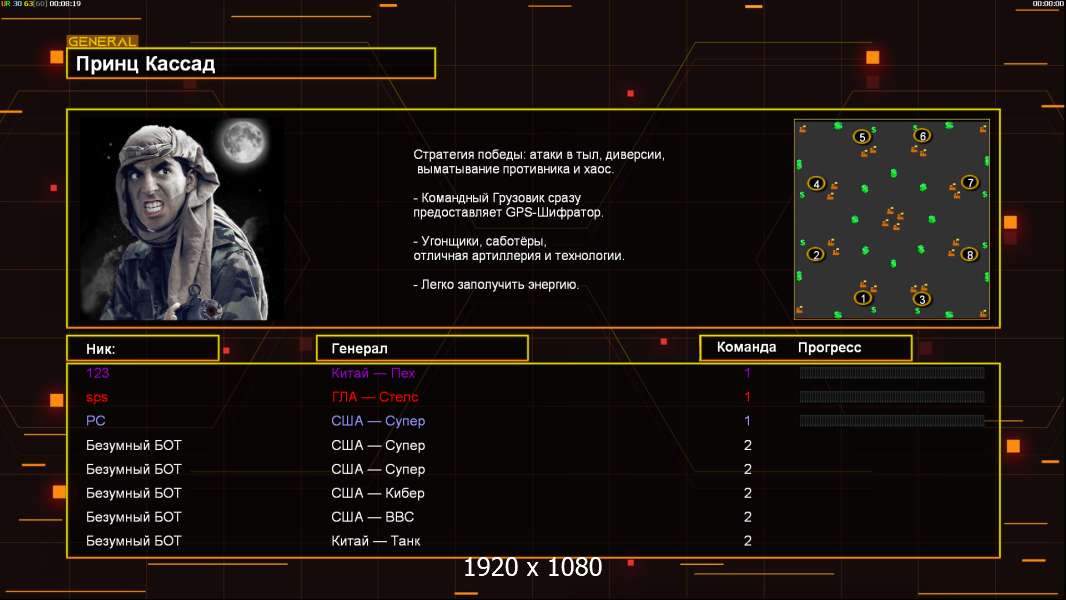Select start position 2 marker on map

816,254
